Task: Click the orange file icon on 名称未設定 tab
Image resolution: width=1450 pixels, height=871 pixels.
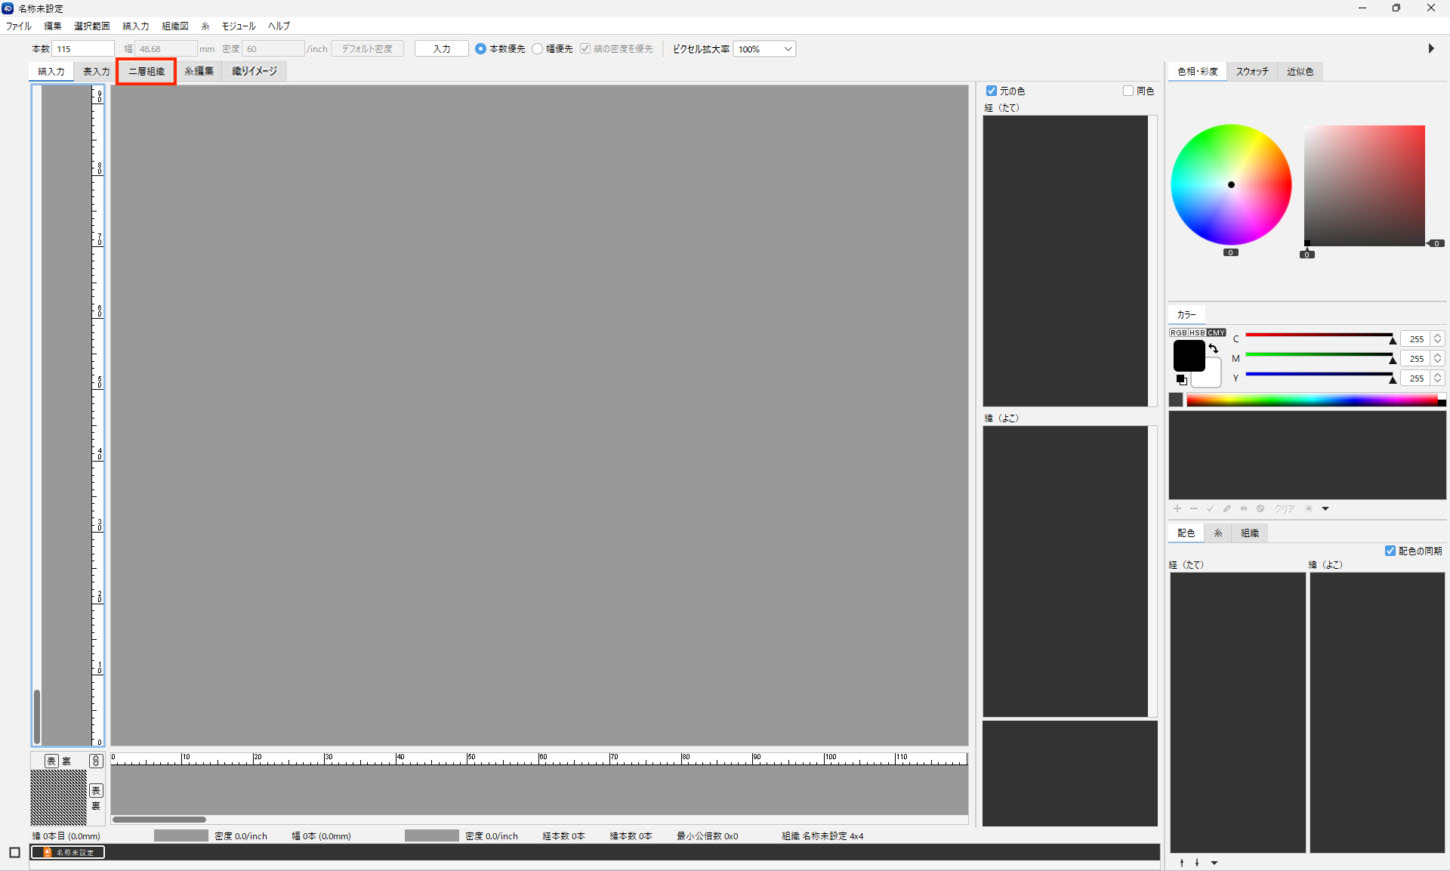Action: tap(46, 852)
